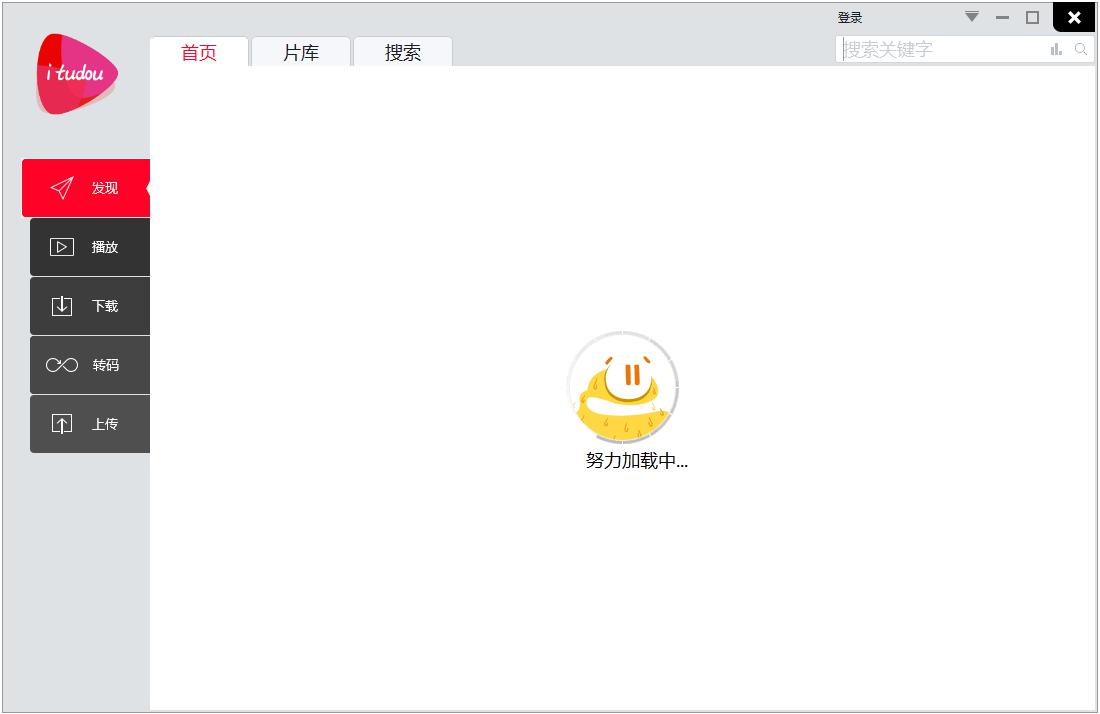
Task: Open the 发现 discover section
Action: pos(86,188)
